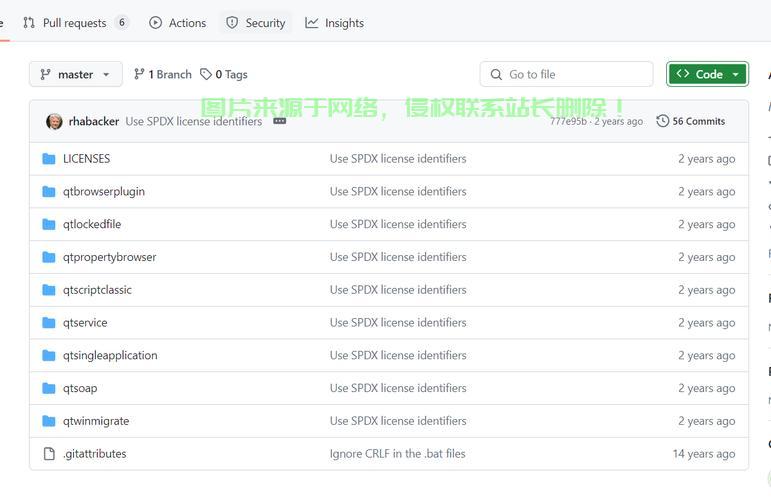771x500 pixels.
Task: Open the Insights tab
Action: click(x=334, y=23)
